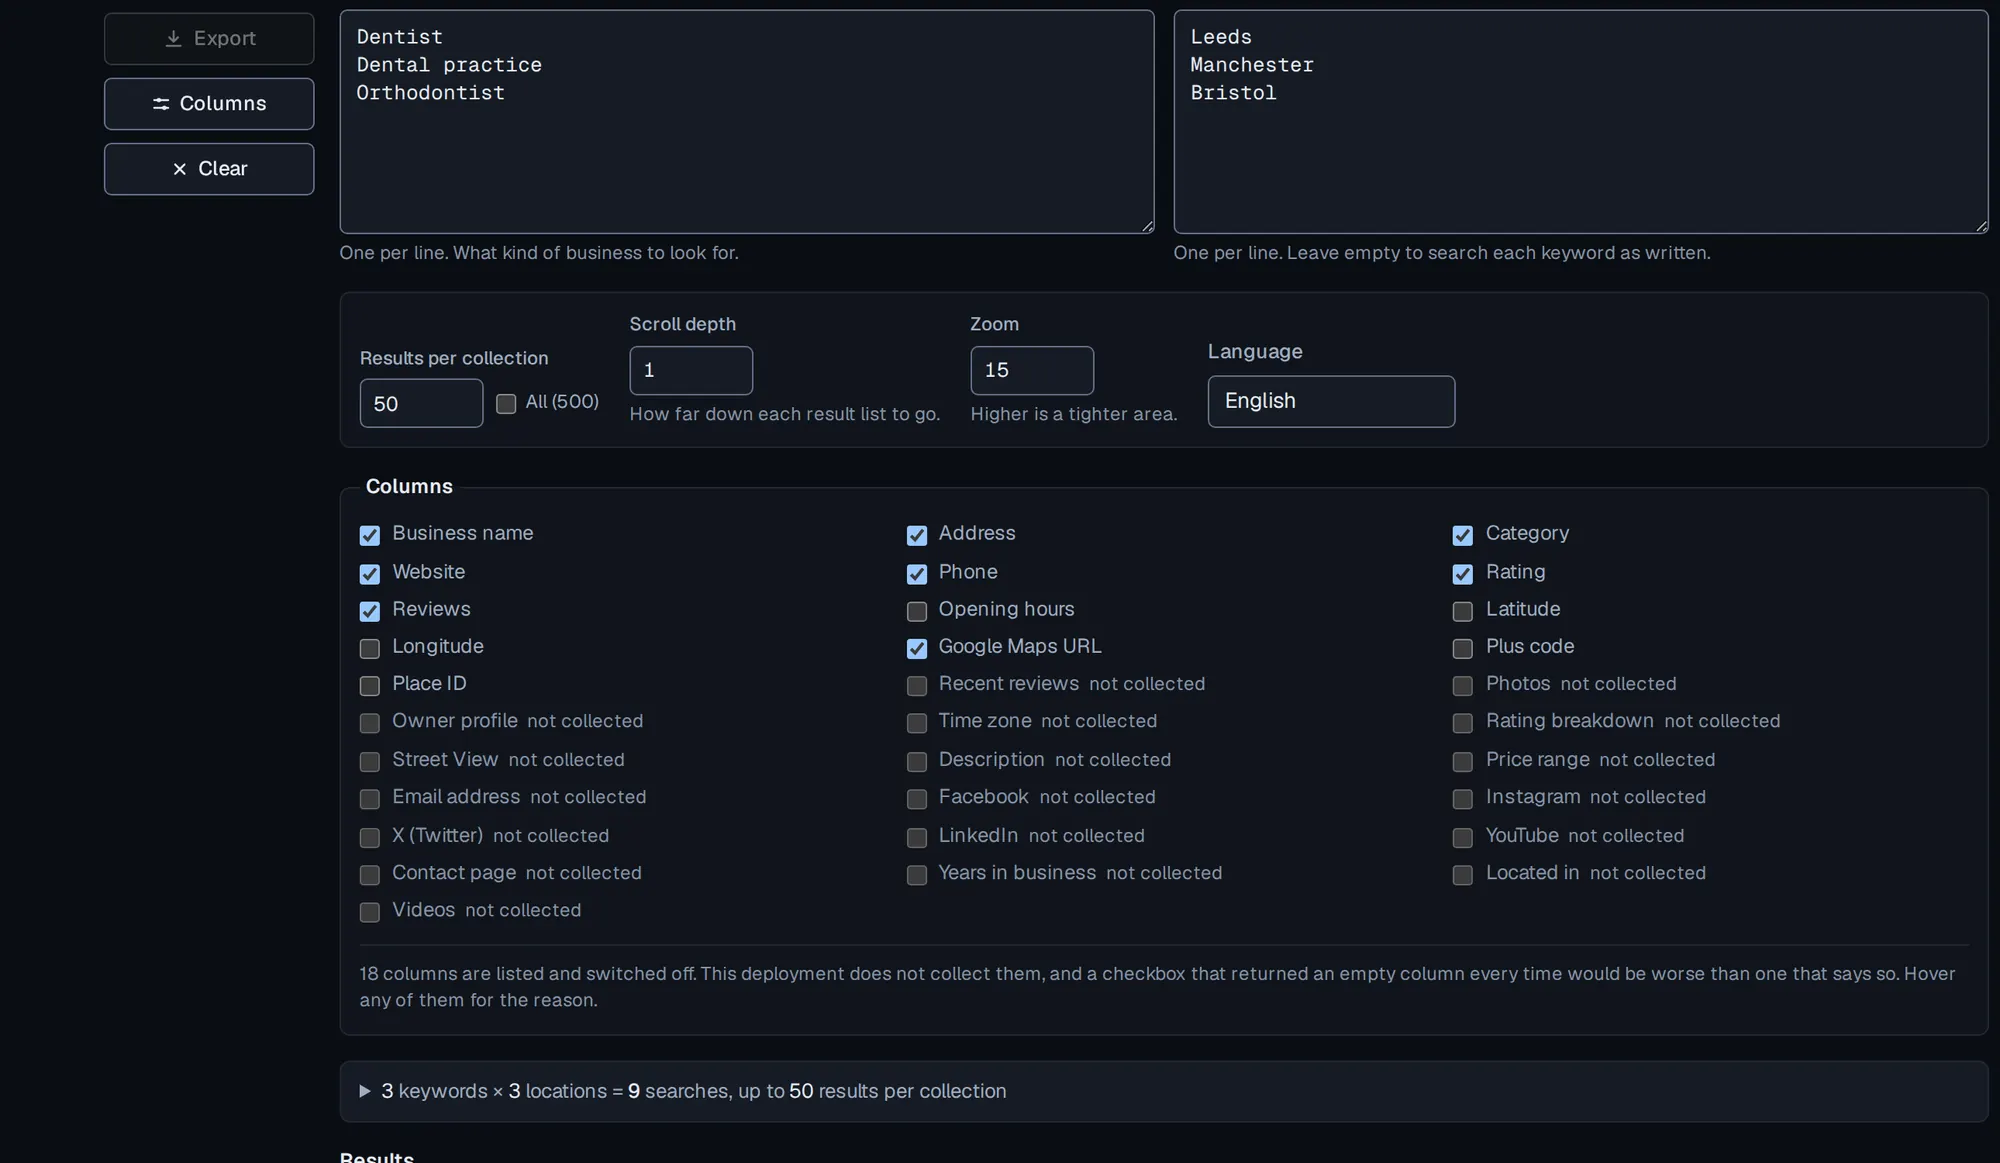Enable the Plus code column
Viewport: 2000px width, 1163px height.
click(1463, 648)
